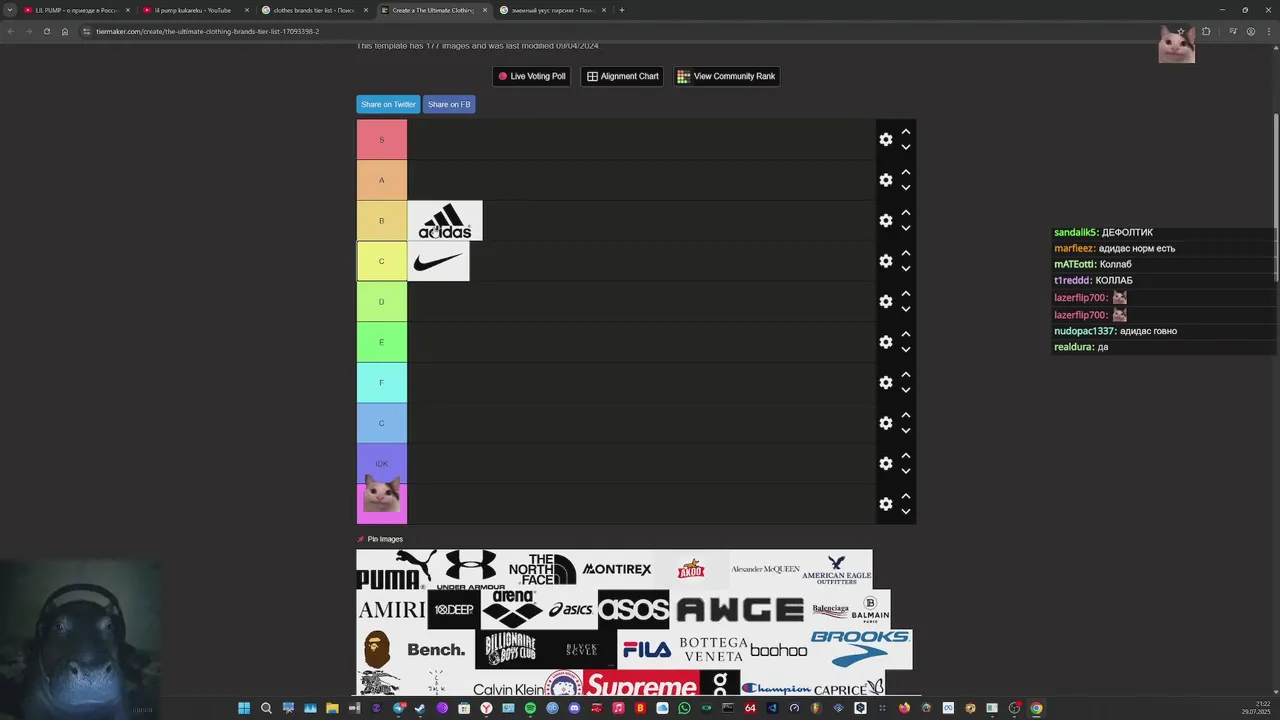The image size is (1280, 720).
Task: Move the B tier row down
Action: pyautogui.click(x=906, y=228)
